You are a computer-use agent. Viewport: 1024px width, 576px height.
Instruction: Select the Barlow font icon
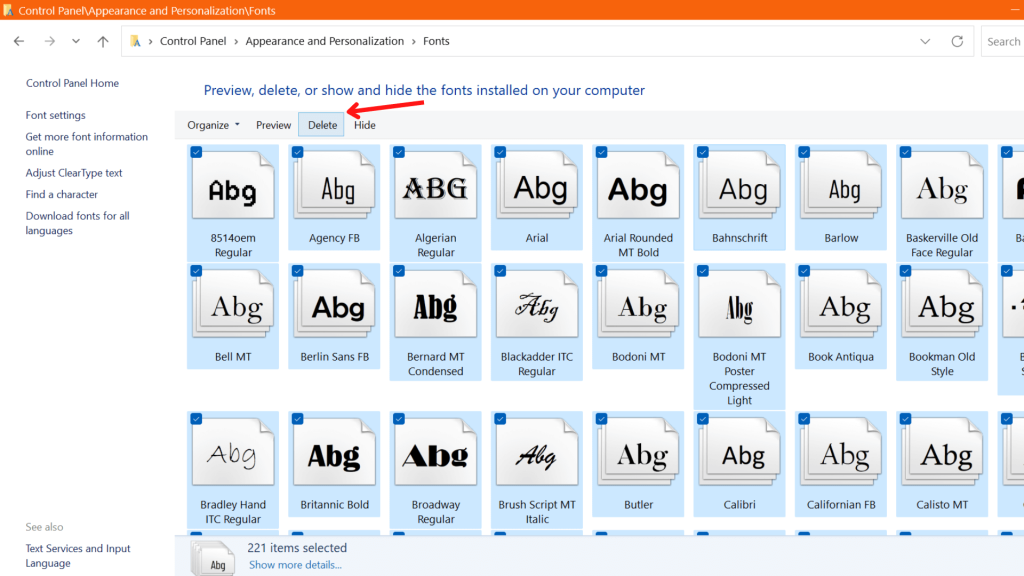pyautogui.click(x=840, y=185)
